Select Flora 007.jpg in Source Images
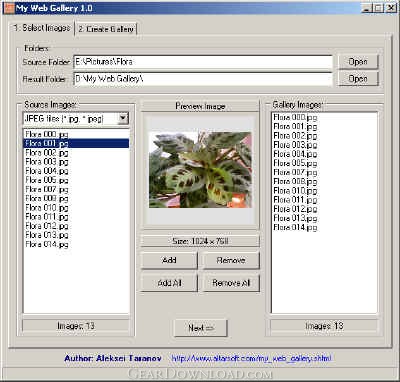 click(x=76, y=189)
